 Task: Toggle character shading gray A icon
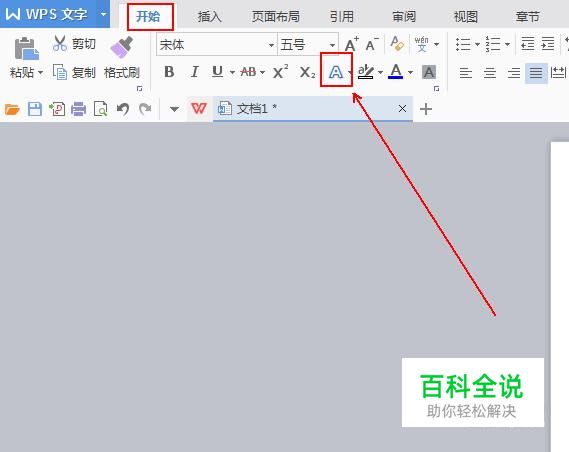point(429,72)
